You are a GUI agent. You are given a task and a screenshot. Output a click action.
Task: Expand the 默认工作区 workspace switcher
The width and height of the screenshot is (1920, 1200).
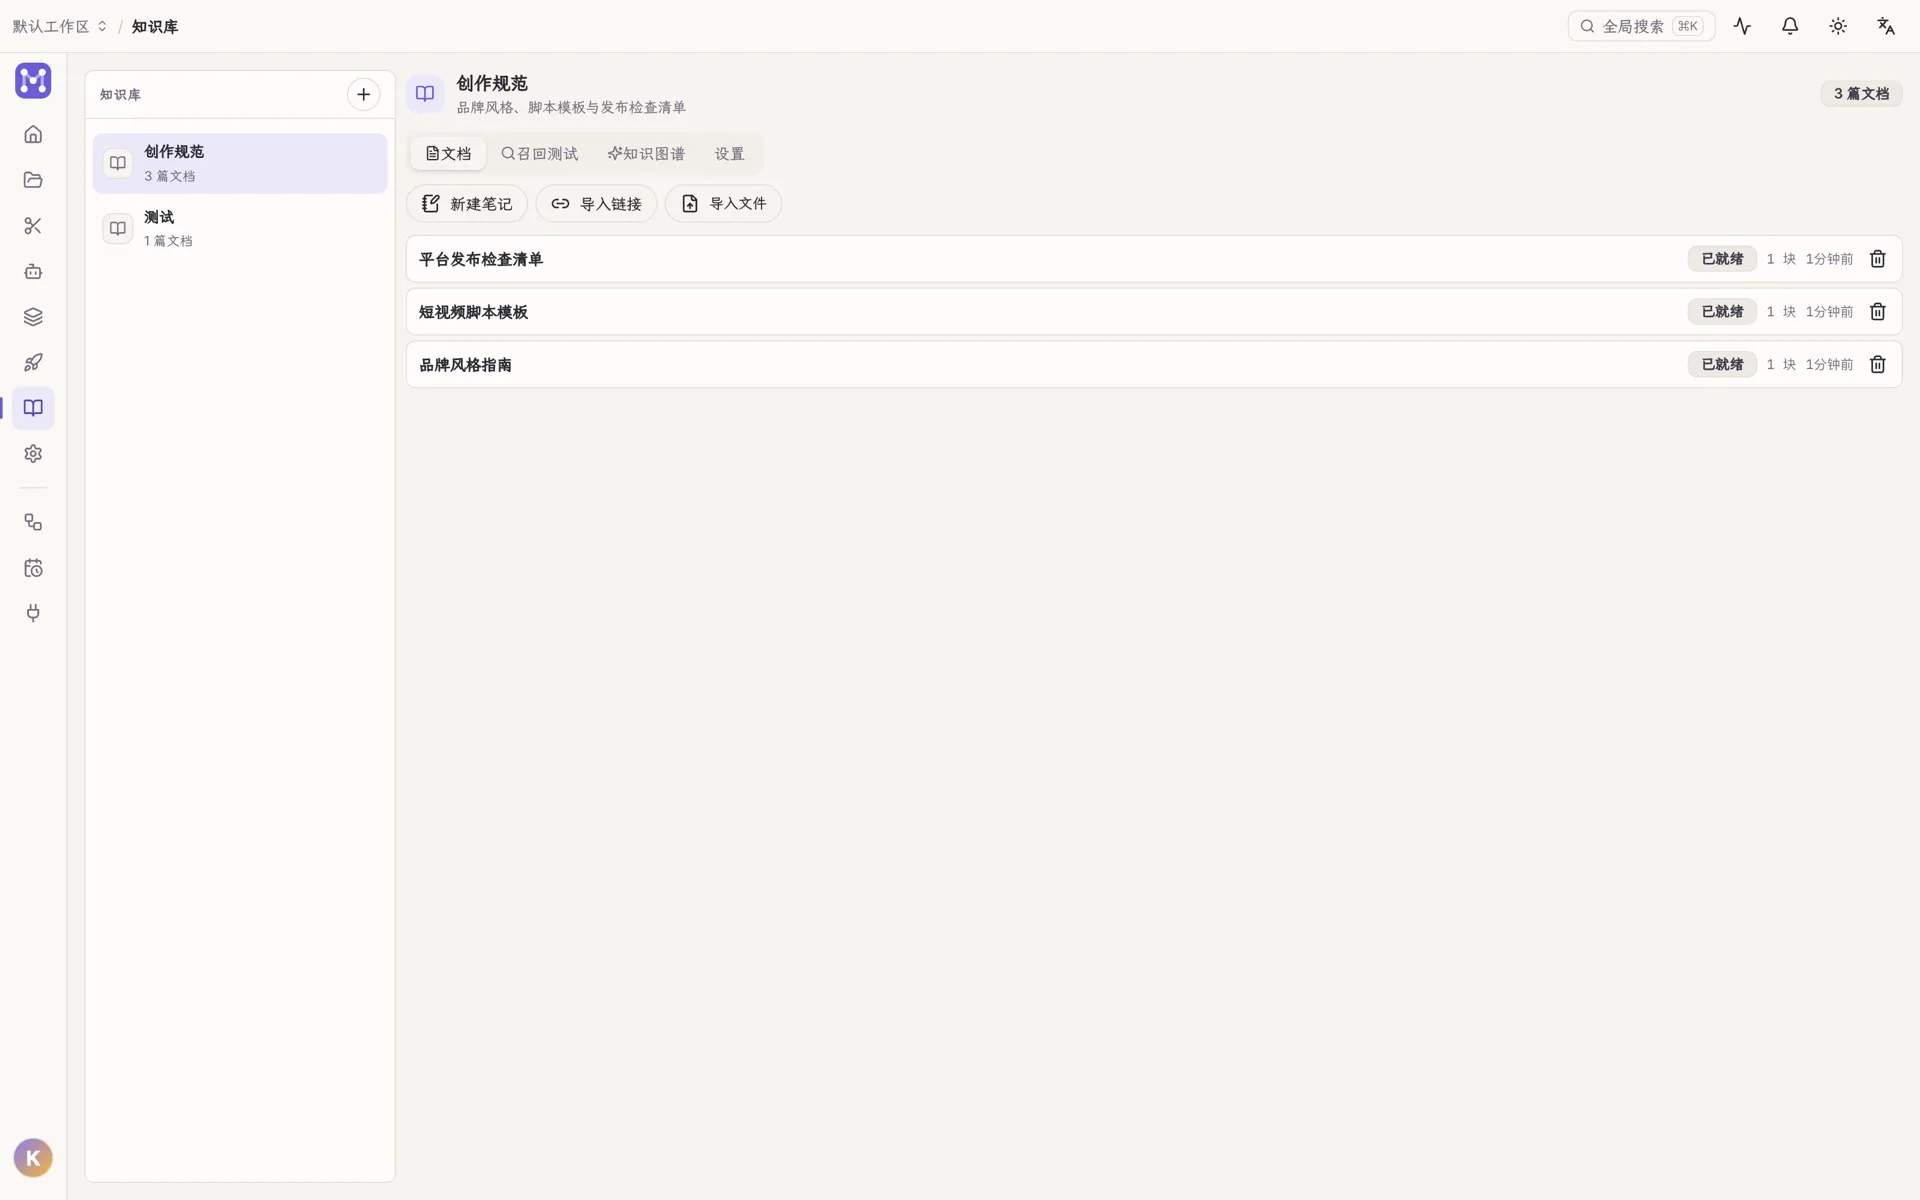click(x=60, y=26)
